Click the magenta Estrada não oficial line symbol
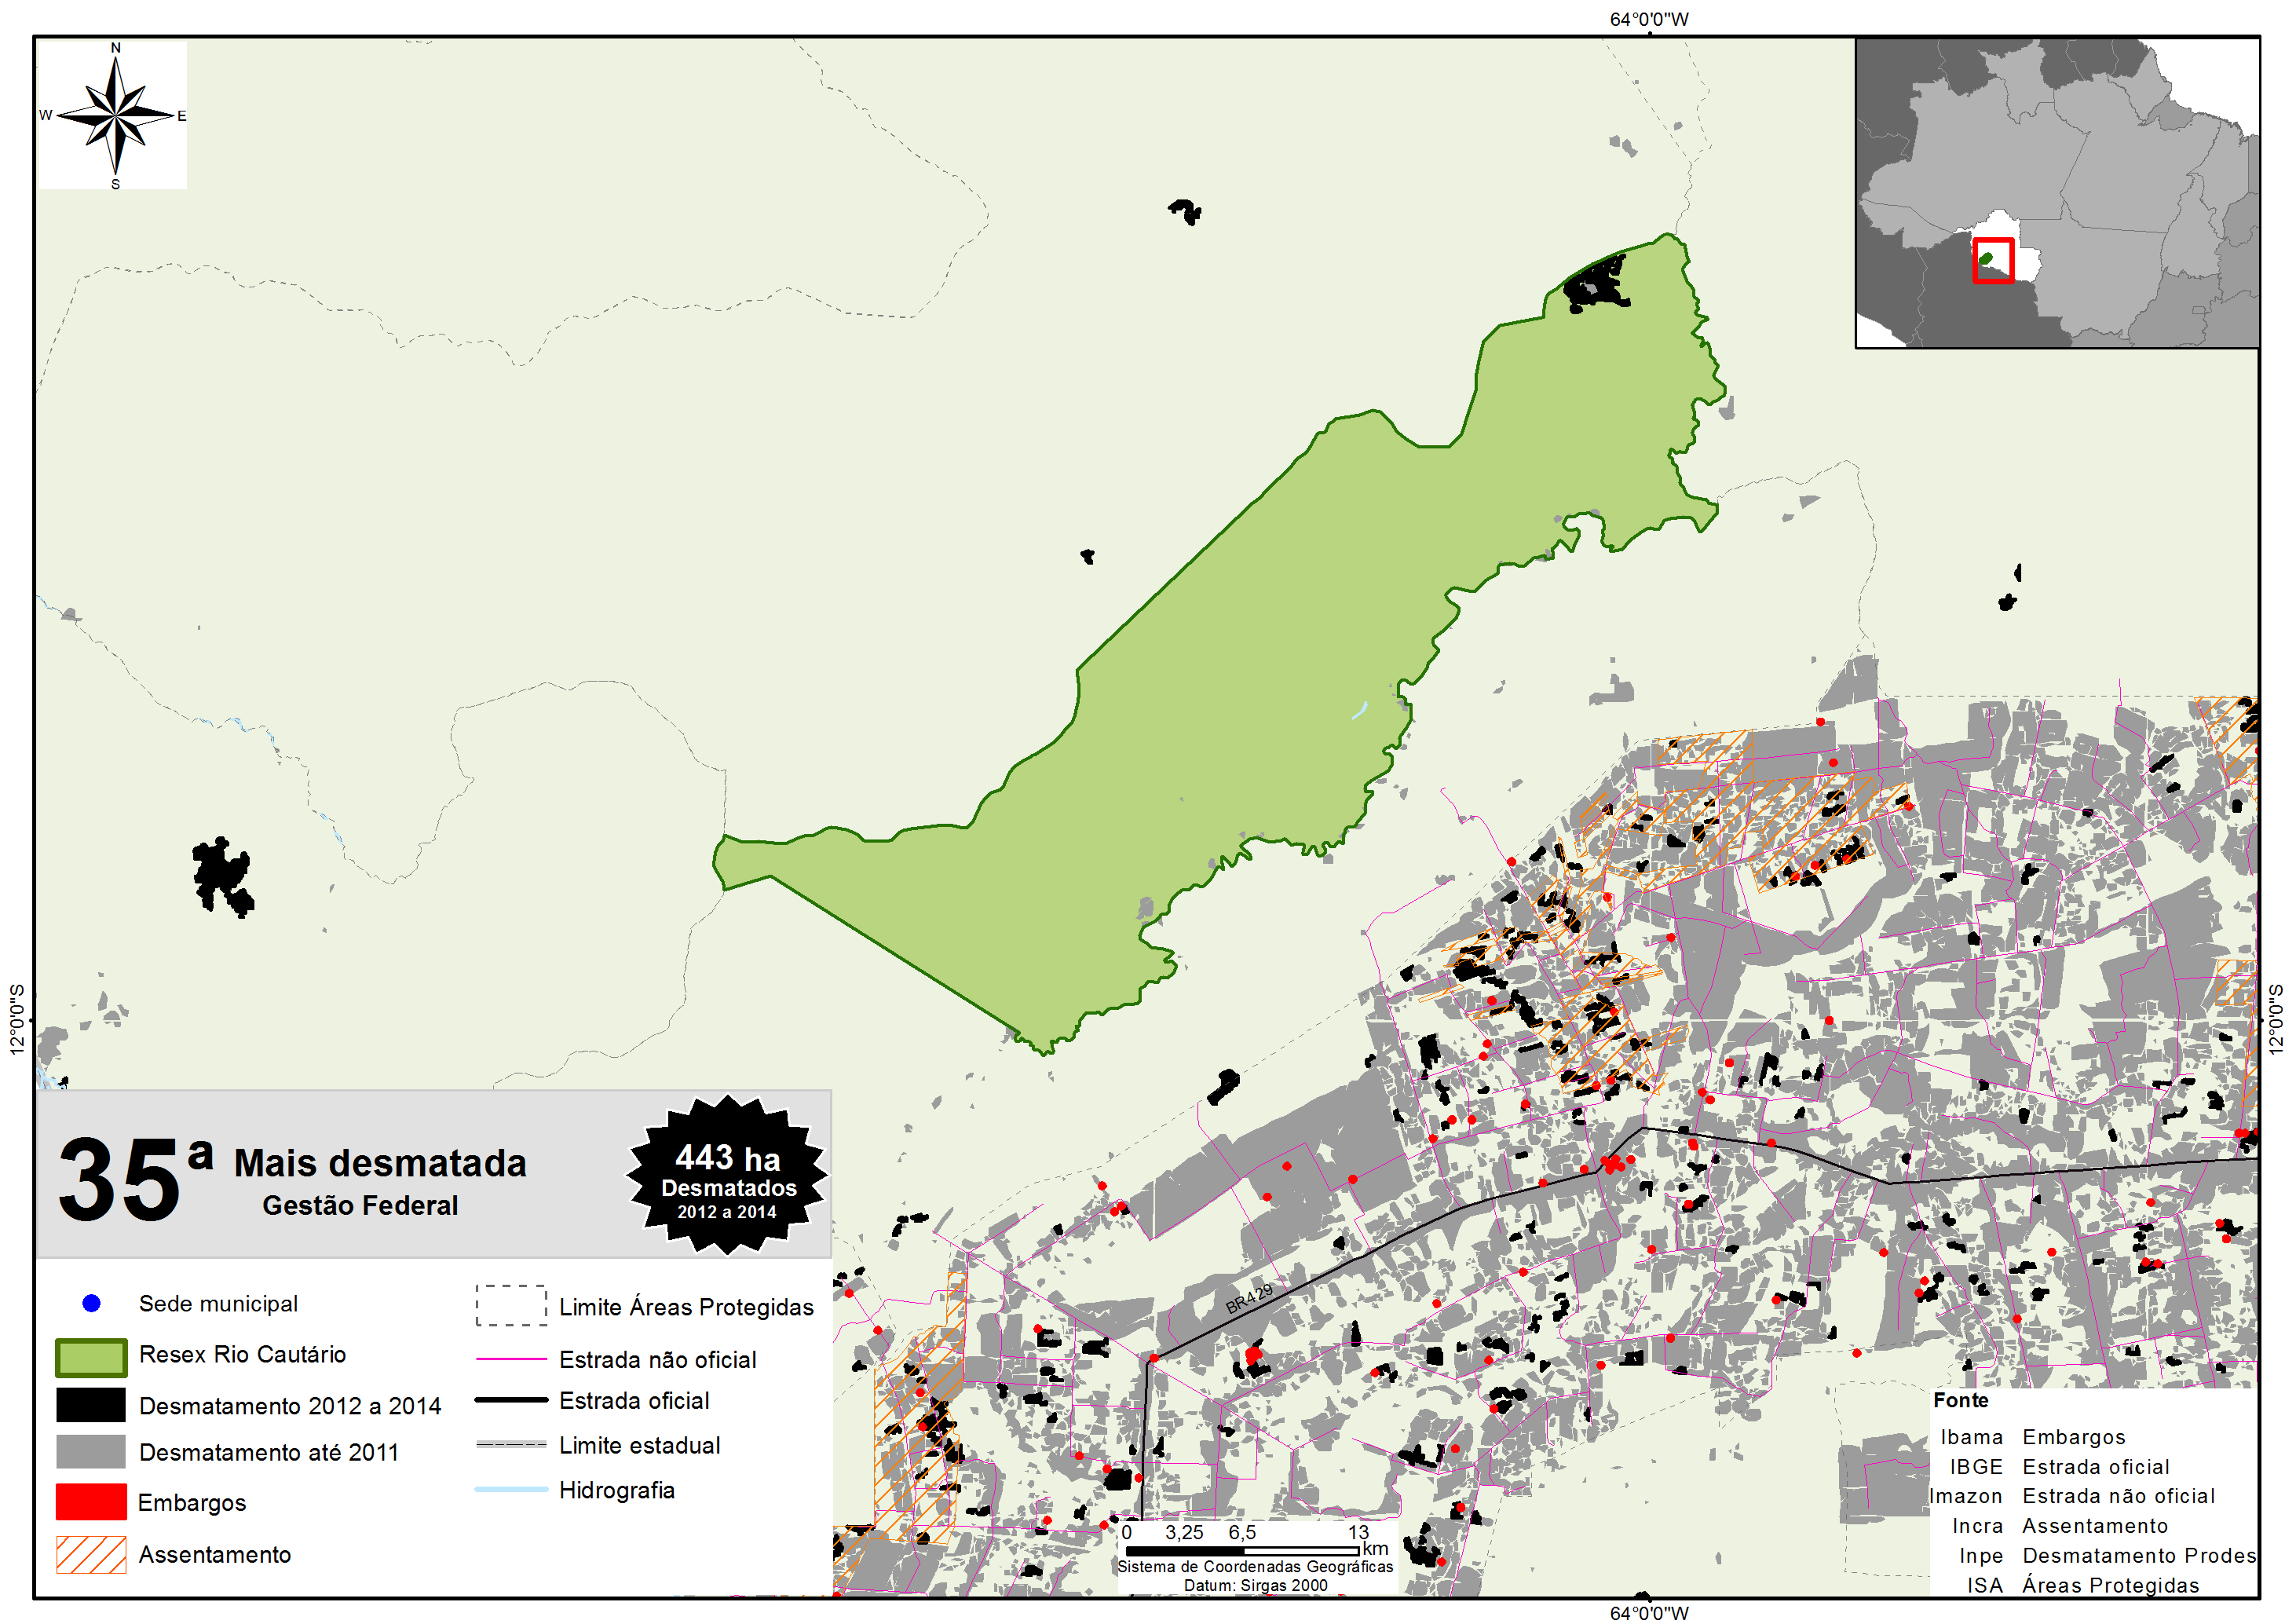This screenshot has height=1624, width=2296. coord(511,1359)
